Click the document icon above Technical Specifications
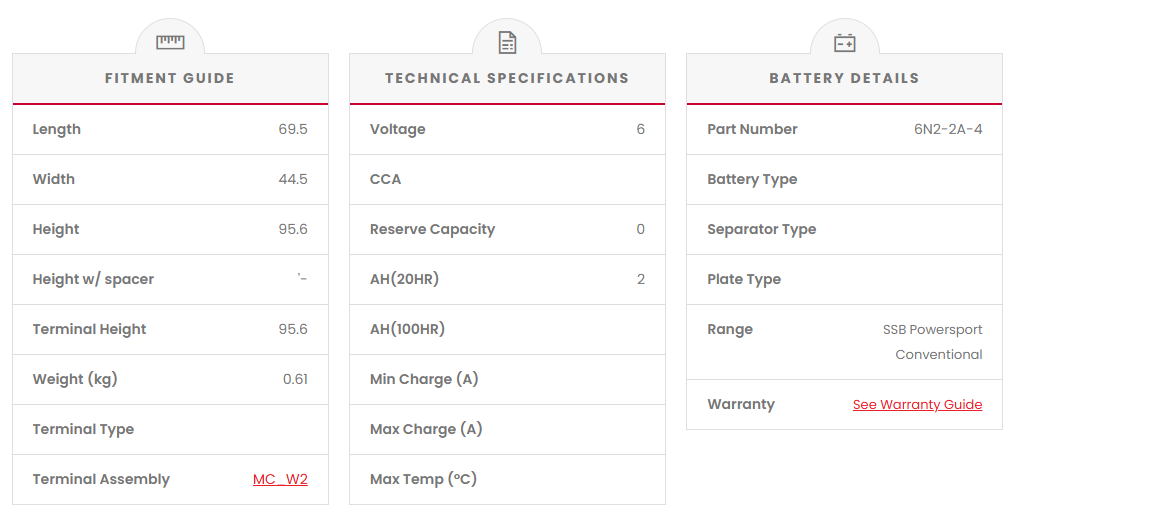 [507, 42]
